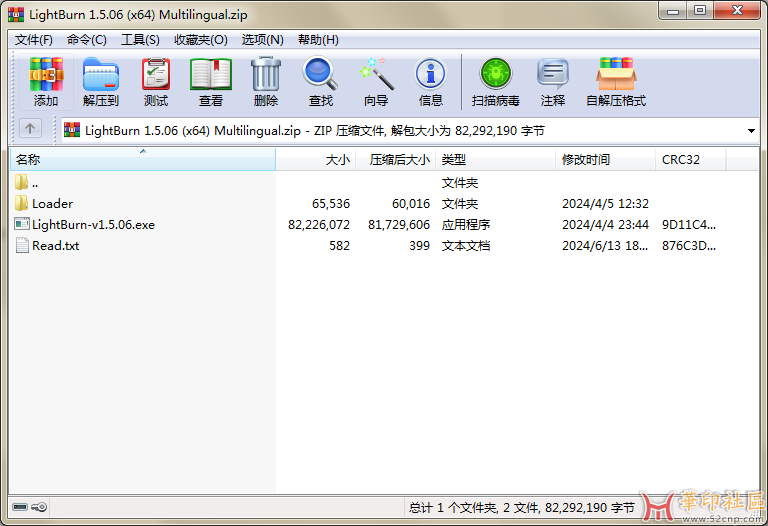Click the 文本文档 type cell
The width and height of the screenshot is (768, 526).
tap(466, 246)
